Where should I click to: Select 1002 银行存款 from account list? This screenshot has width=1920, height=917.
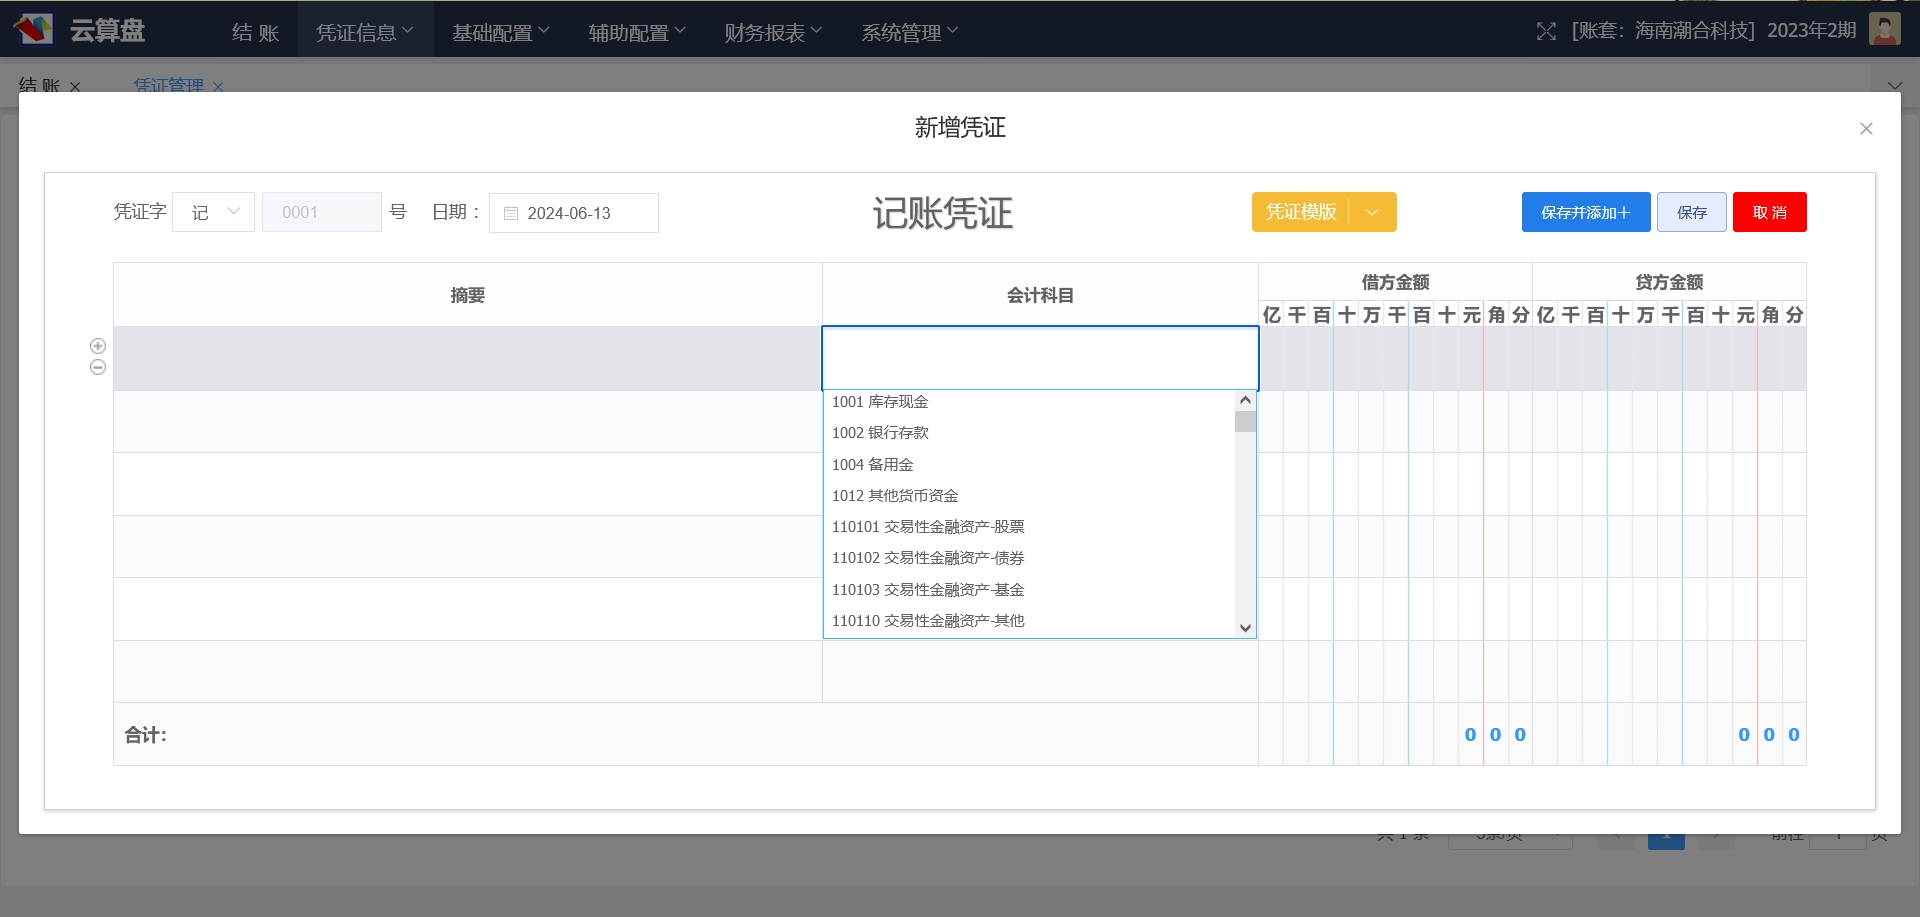tap(880, 433)
